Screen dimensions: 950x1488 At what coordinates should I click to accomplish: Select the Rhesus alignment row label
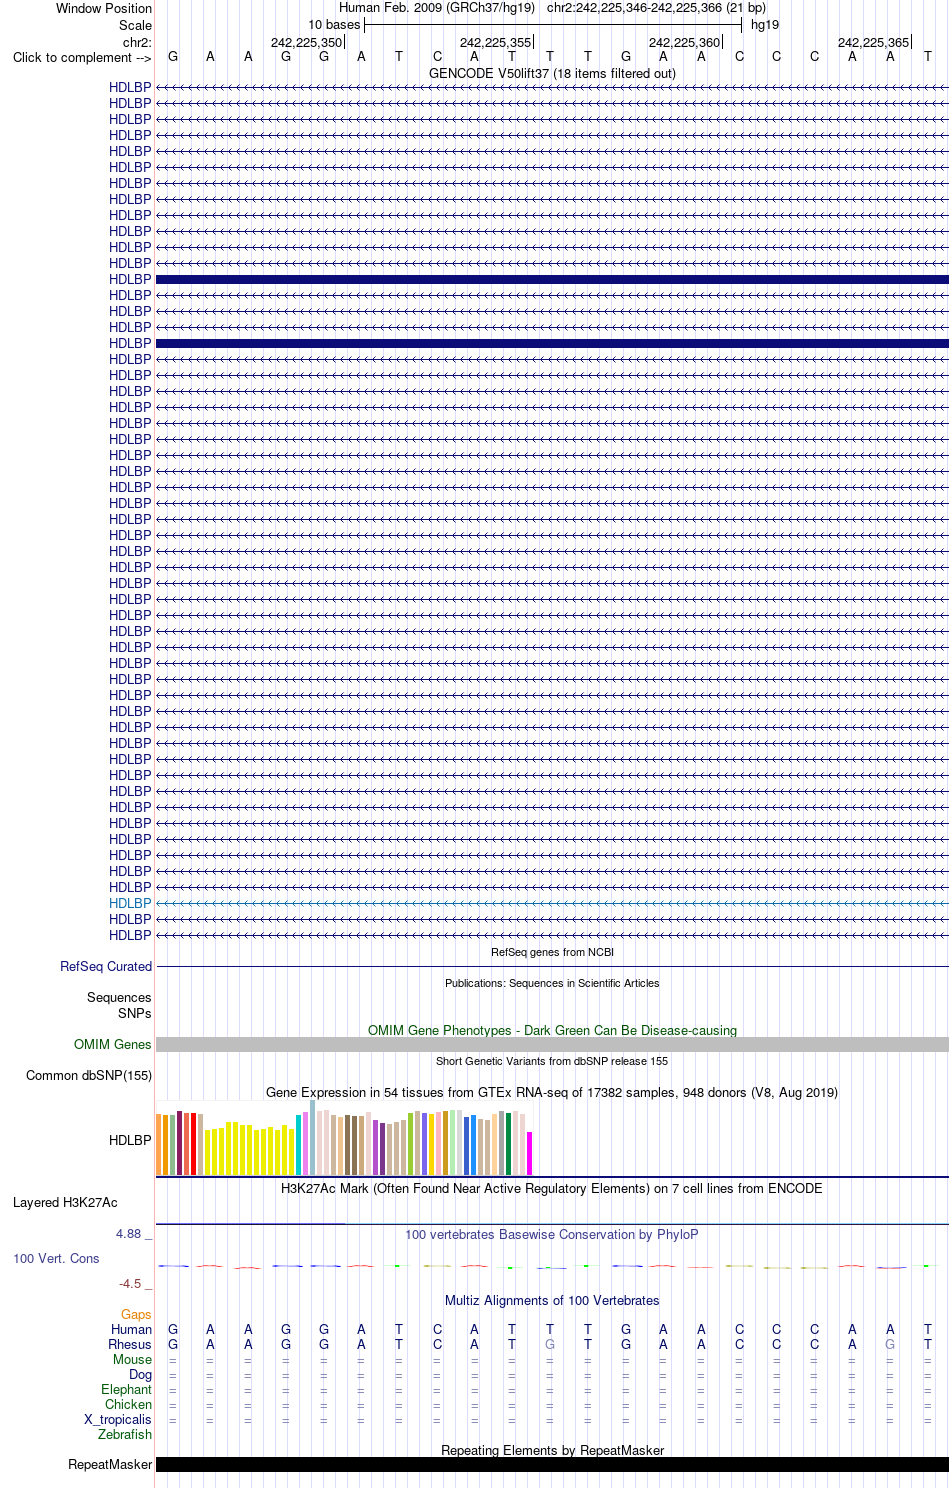(x=130, y=1344)
